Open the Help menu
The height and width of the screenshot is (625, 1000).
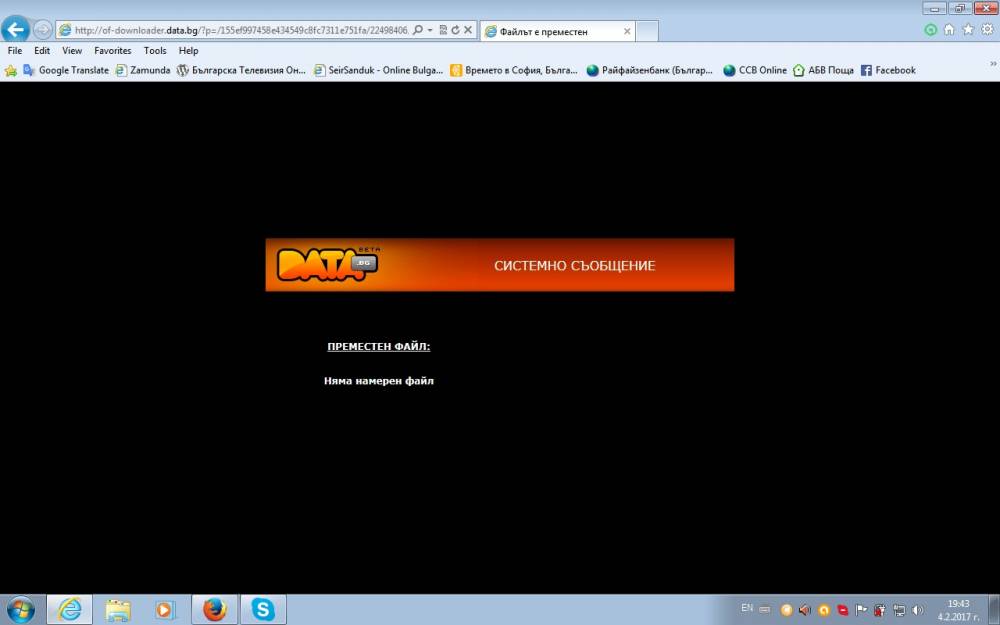click(x=188, y=50)
